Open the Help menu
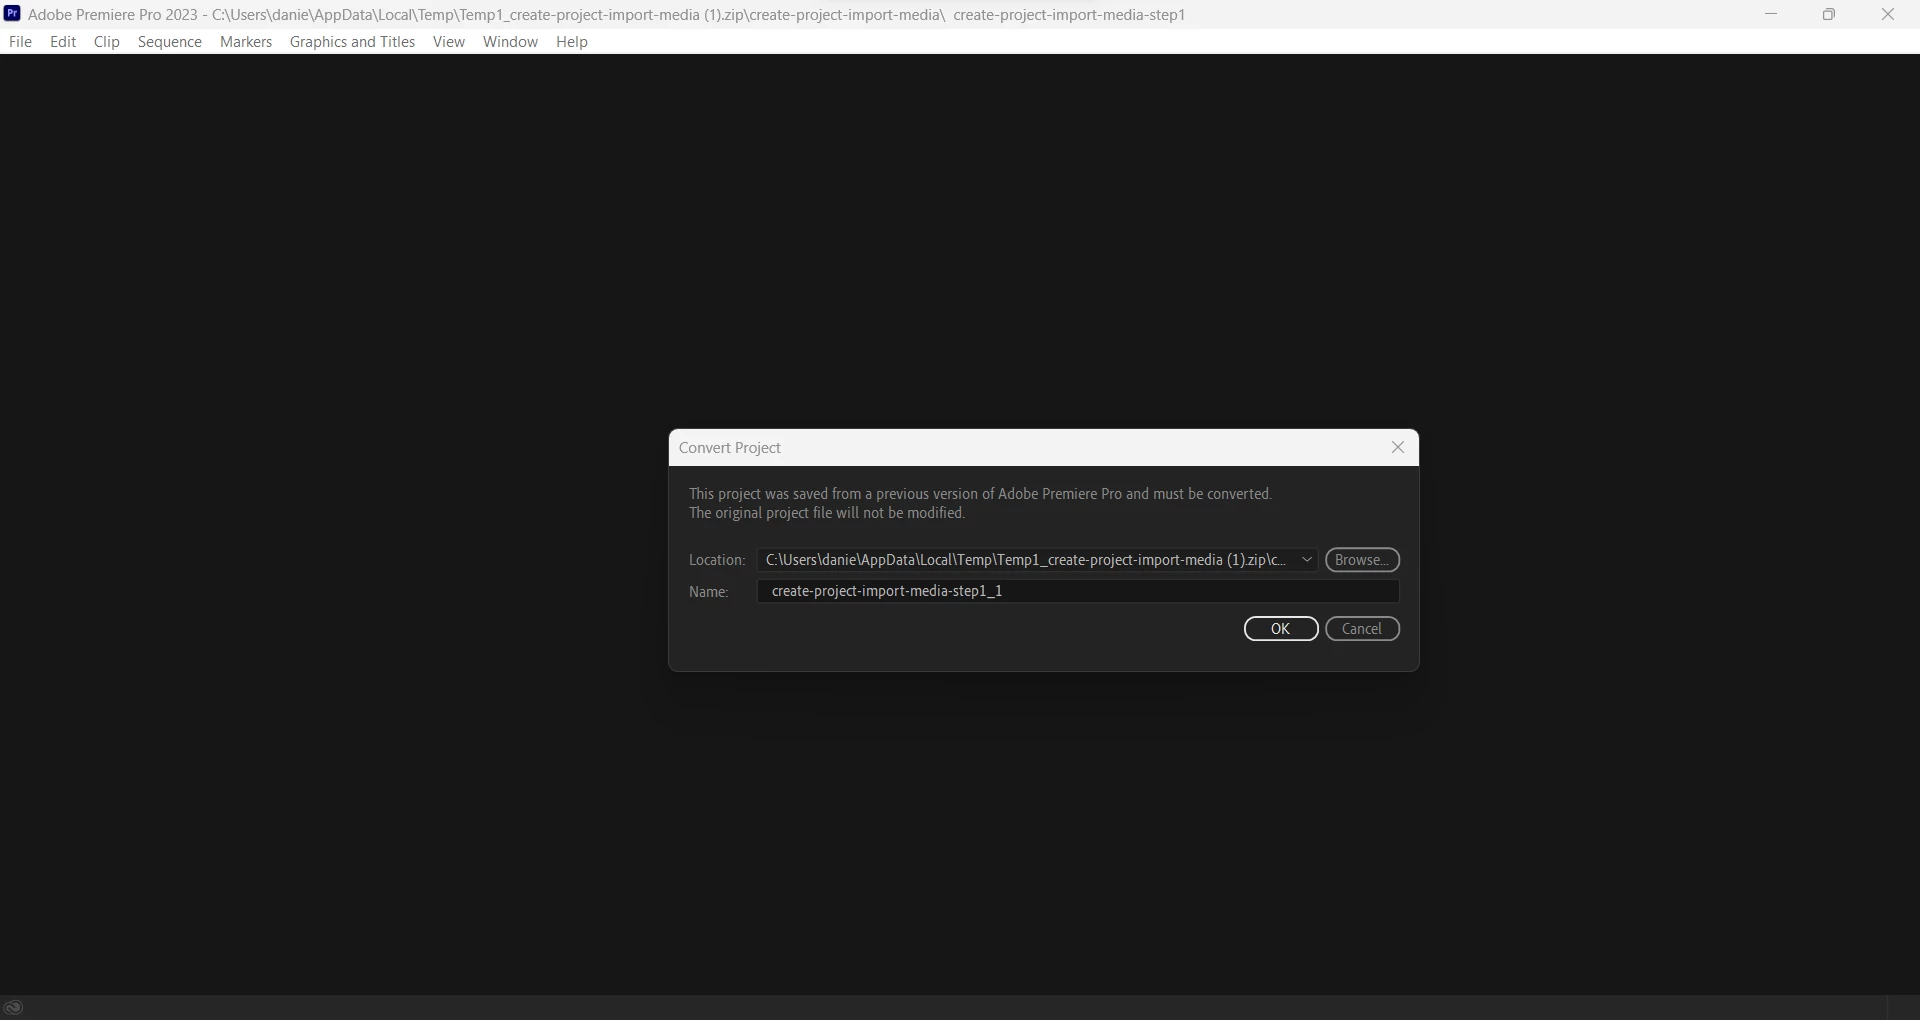1920x1020 pixels. [x=572, y=42]
